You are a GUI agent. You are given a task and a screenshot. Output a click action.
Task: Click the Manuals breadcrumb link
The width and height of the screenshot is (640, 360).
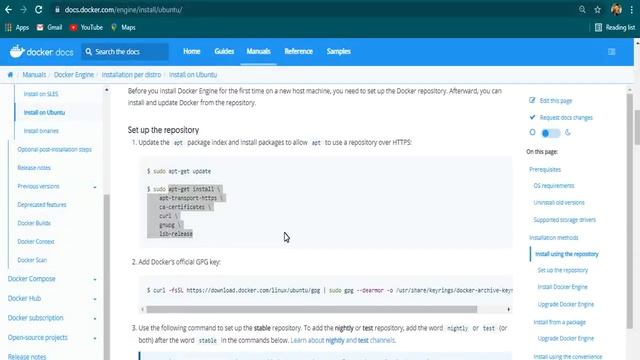point(34,75)
